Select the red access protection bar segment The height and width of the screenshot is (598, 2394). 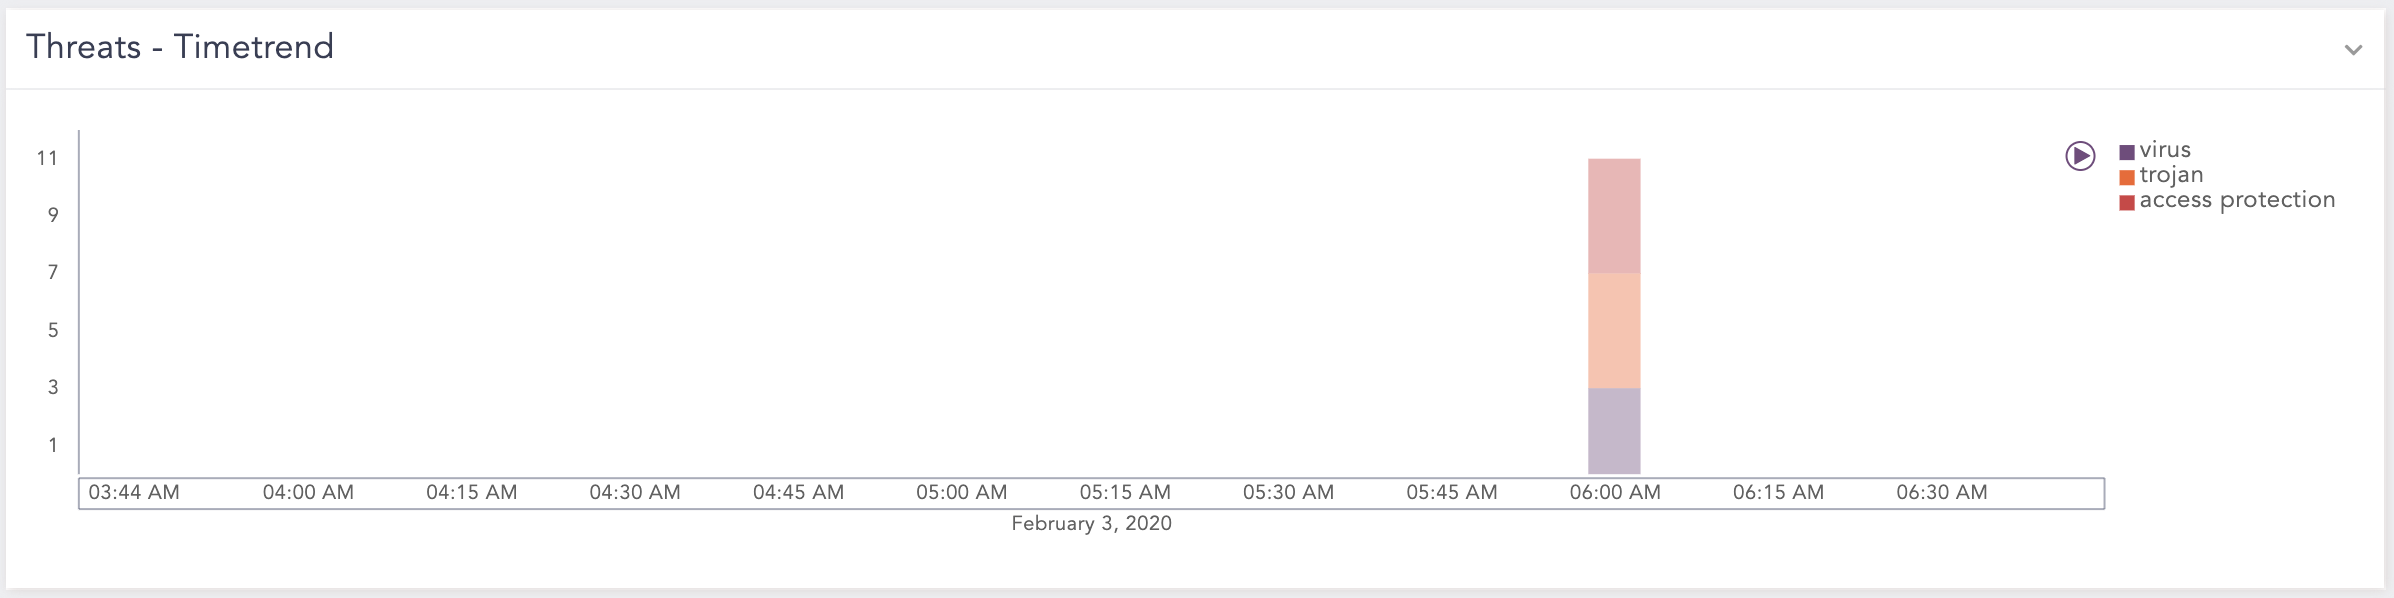point(1614,216)
